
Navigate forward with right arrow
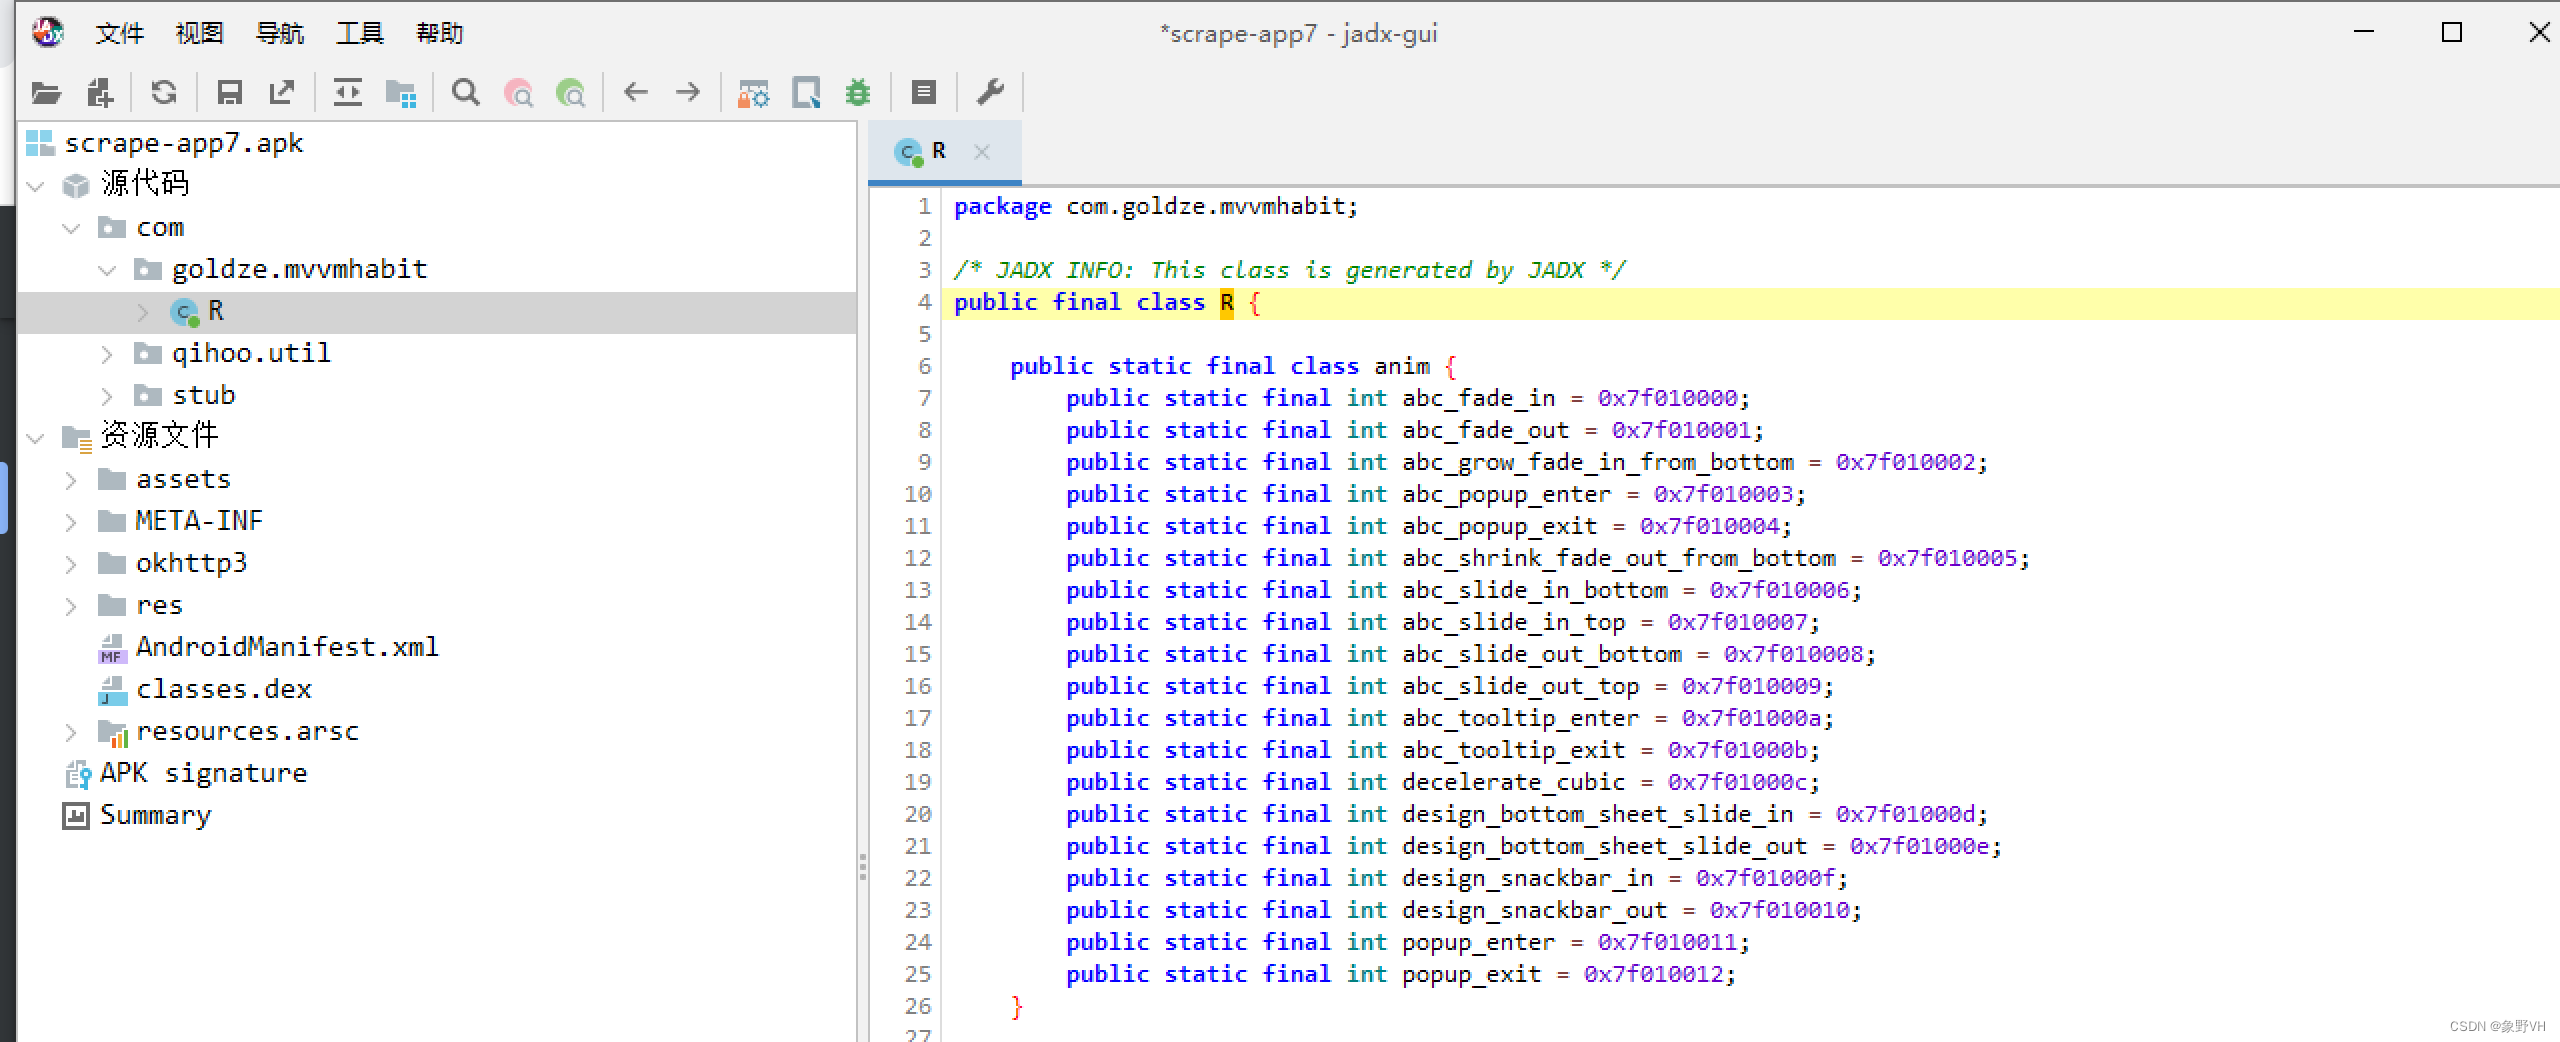[x=688, y=93]
